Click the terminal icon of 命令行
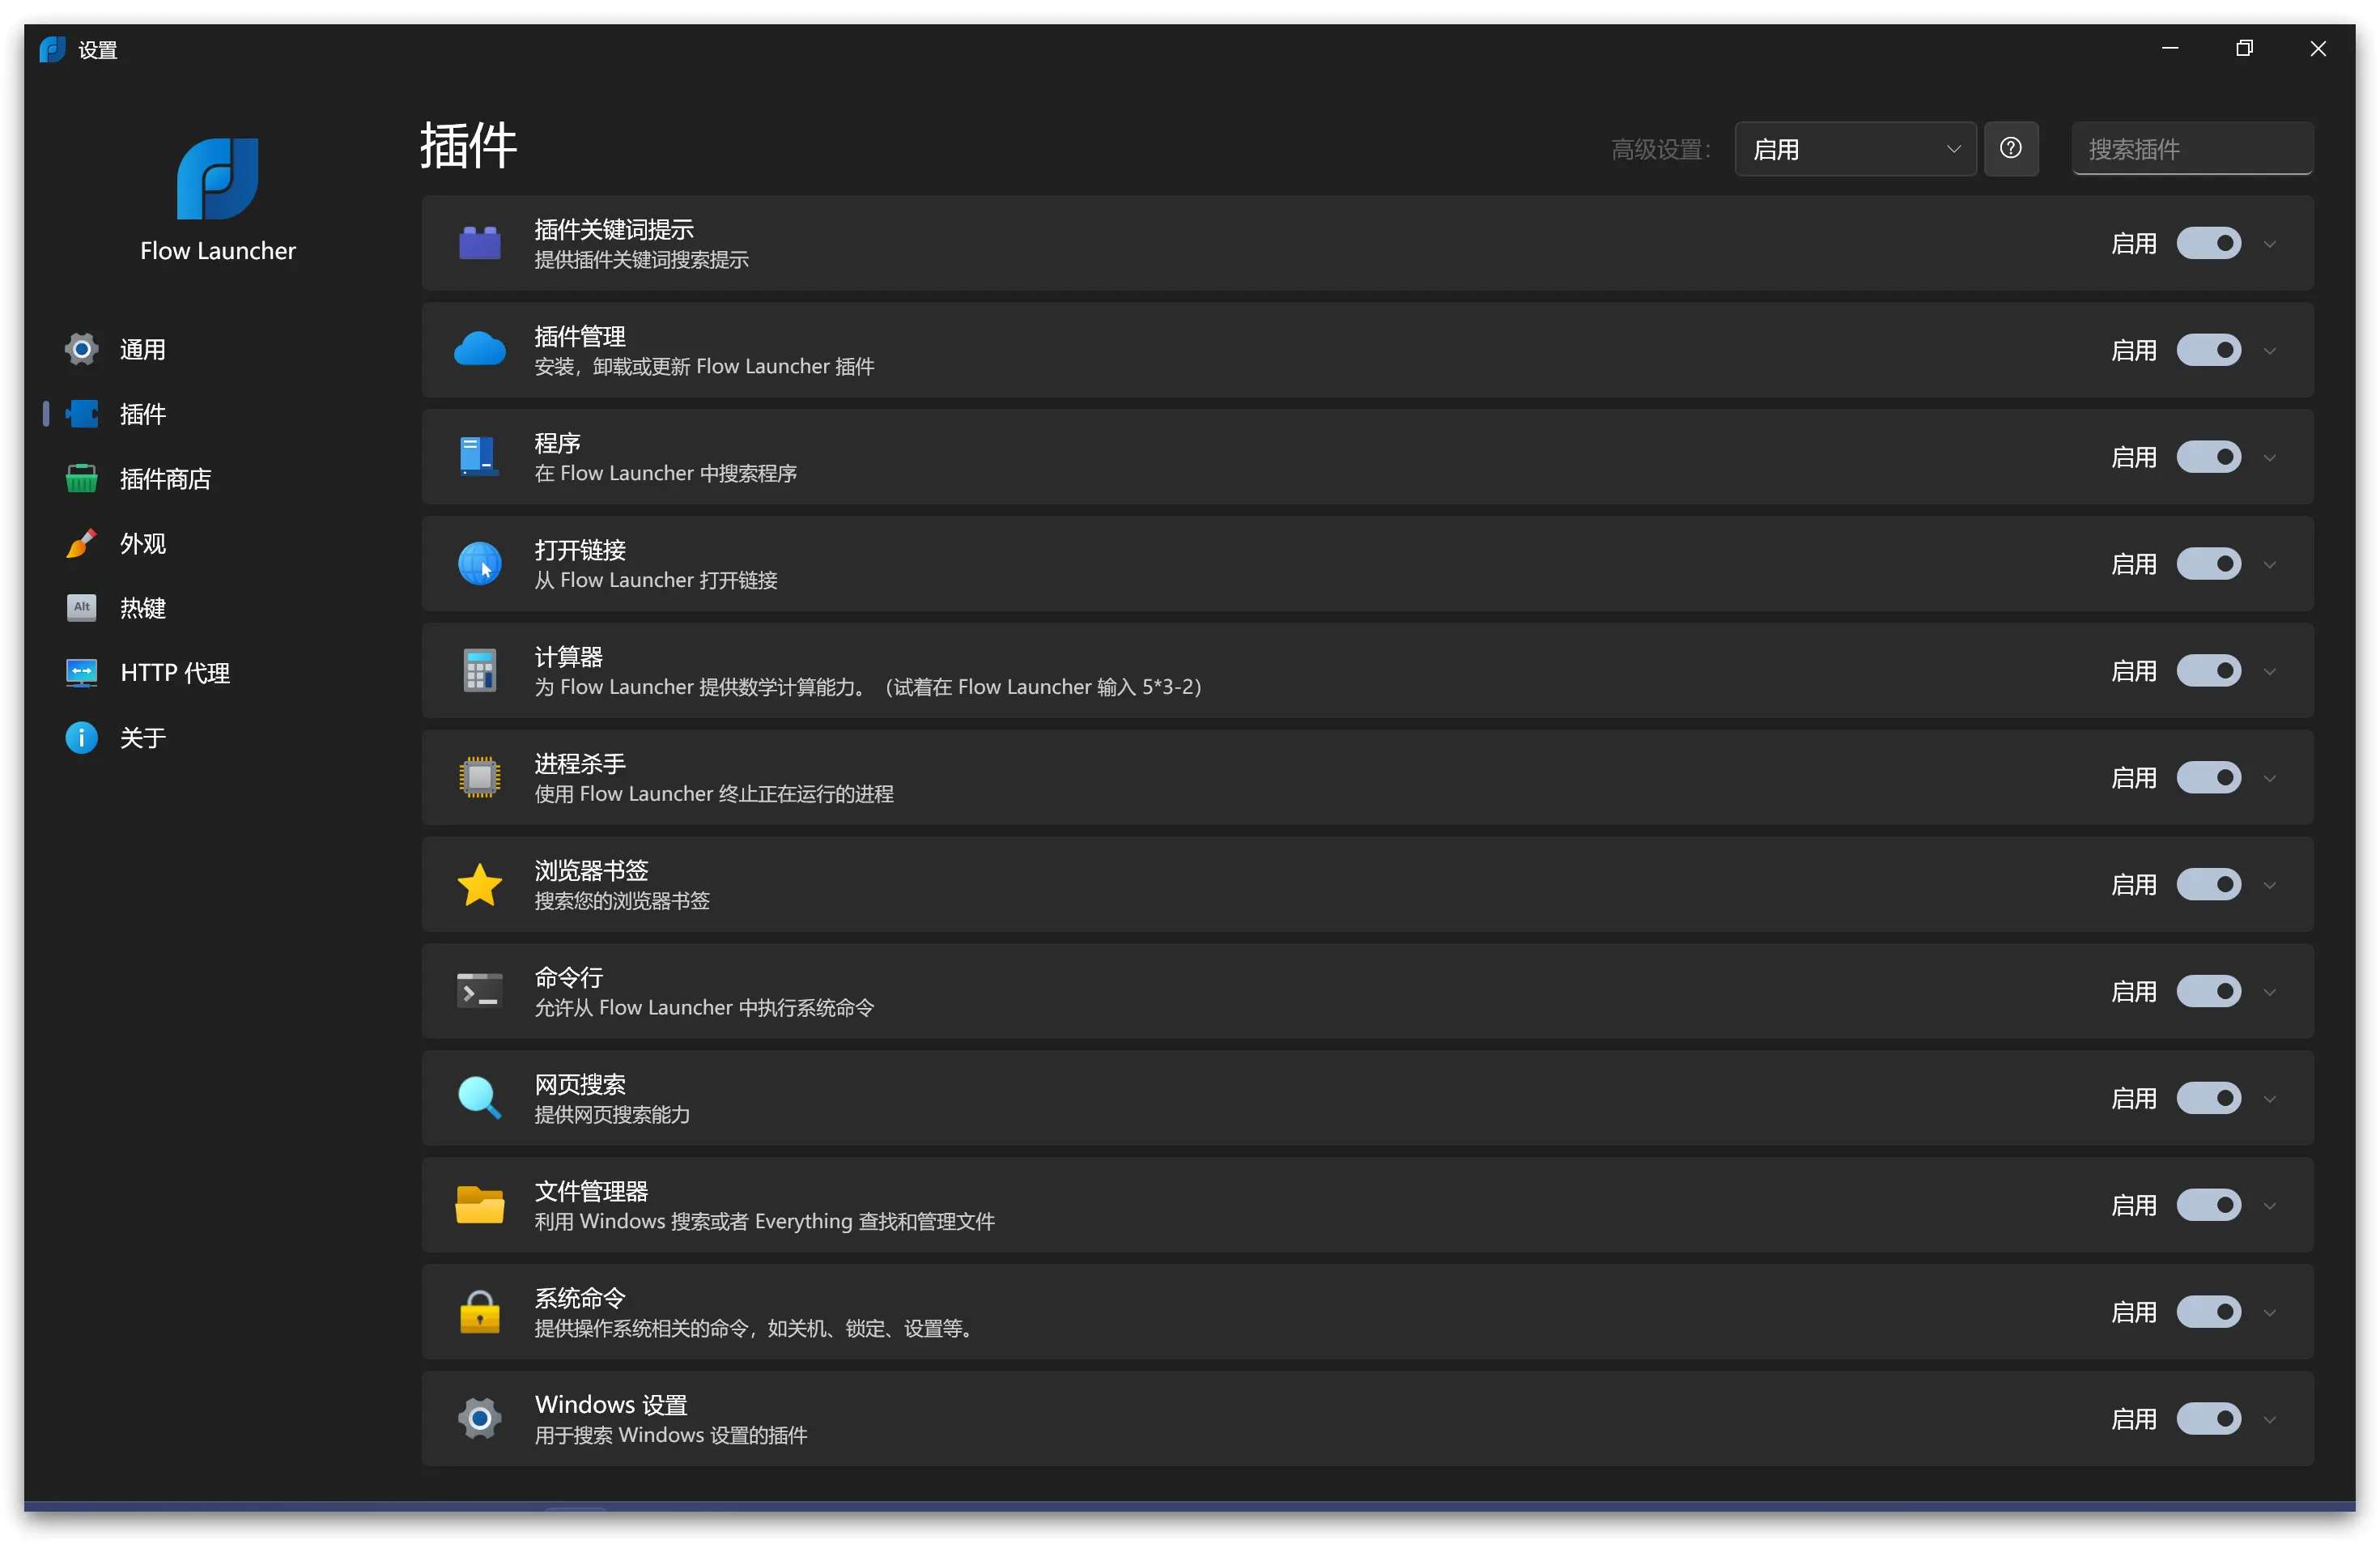The height and width of the screenshot is (1544, 2380). (x=479, y=991)
